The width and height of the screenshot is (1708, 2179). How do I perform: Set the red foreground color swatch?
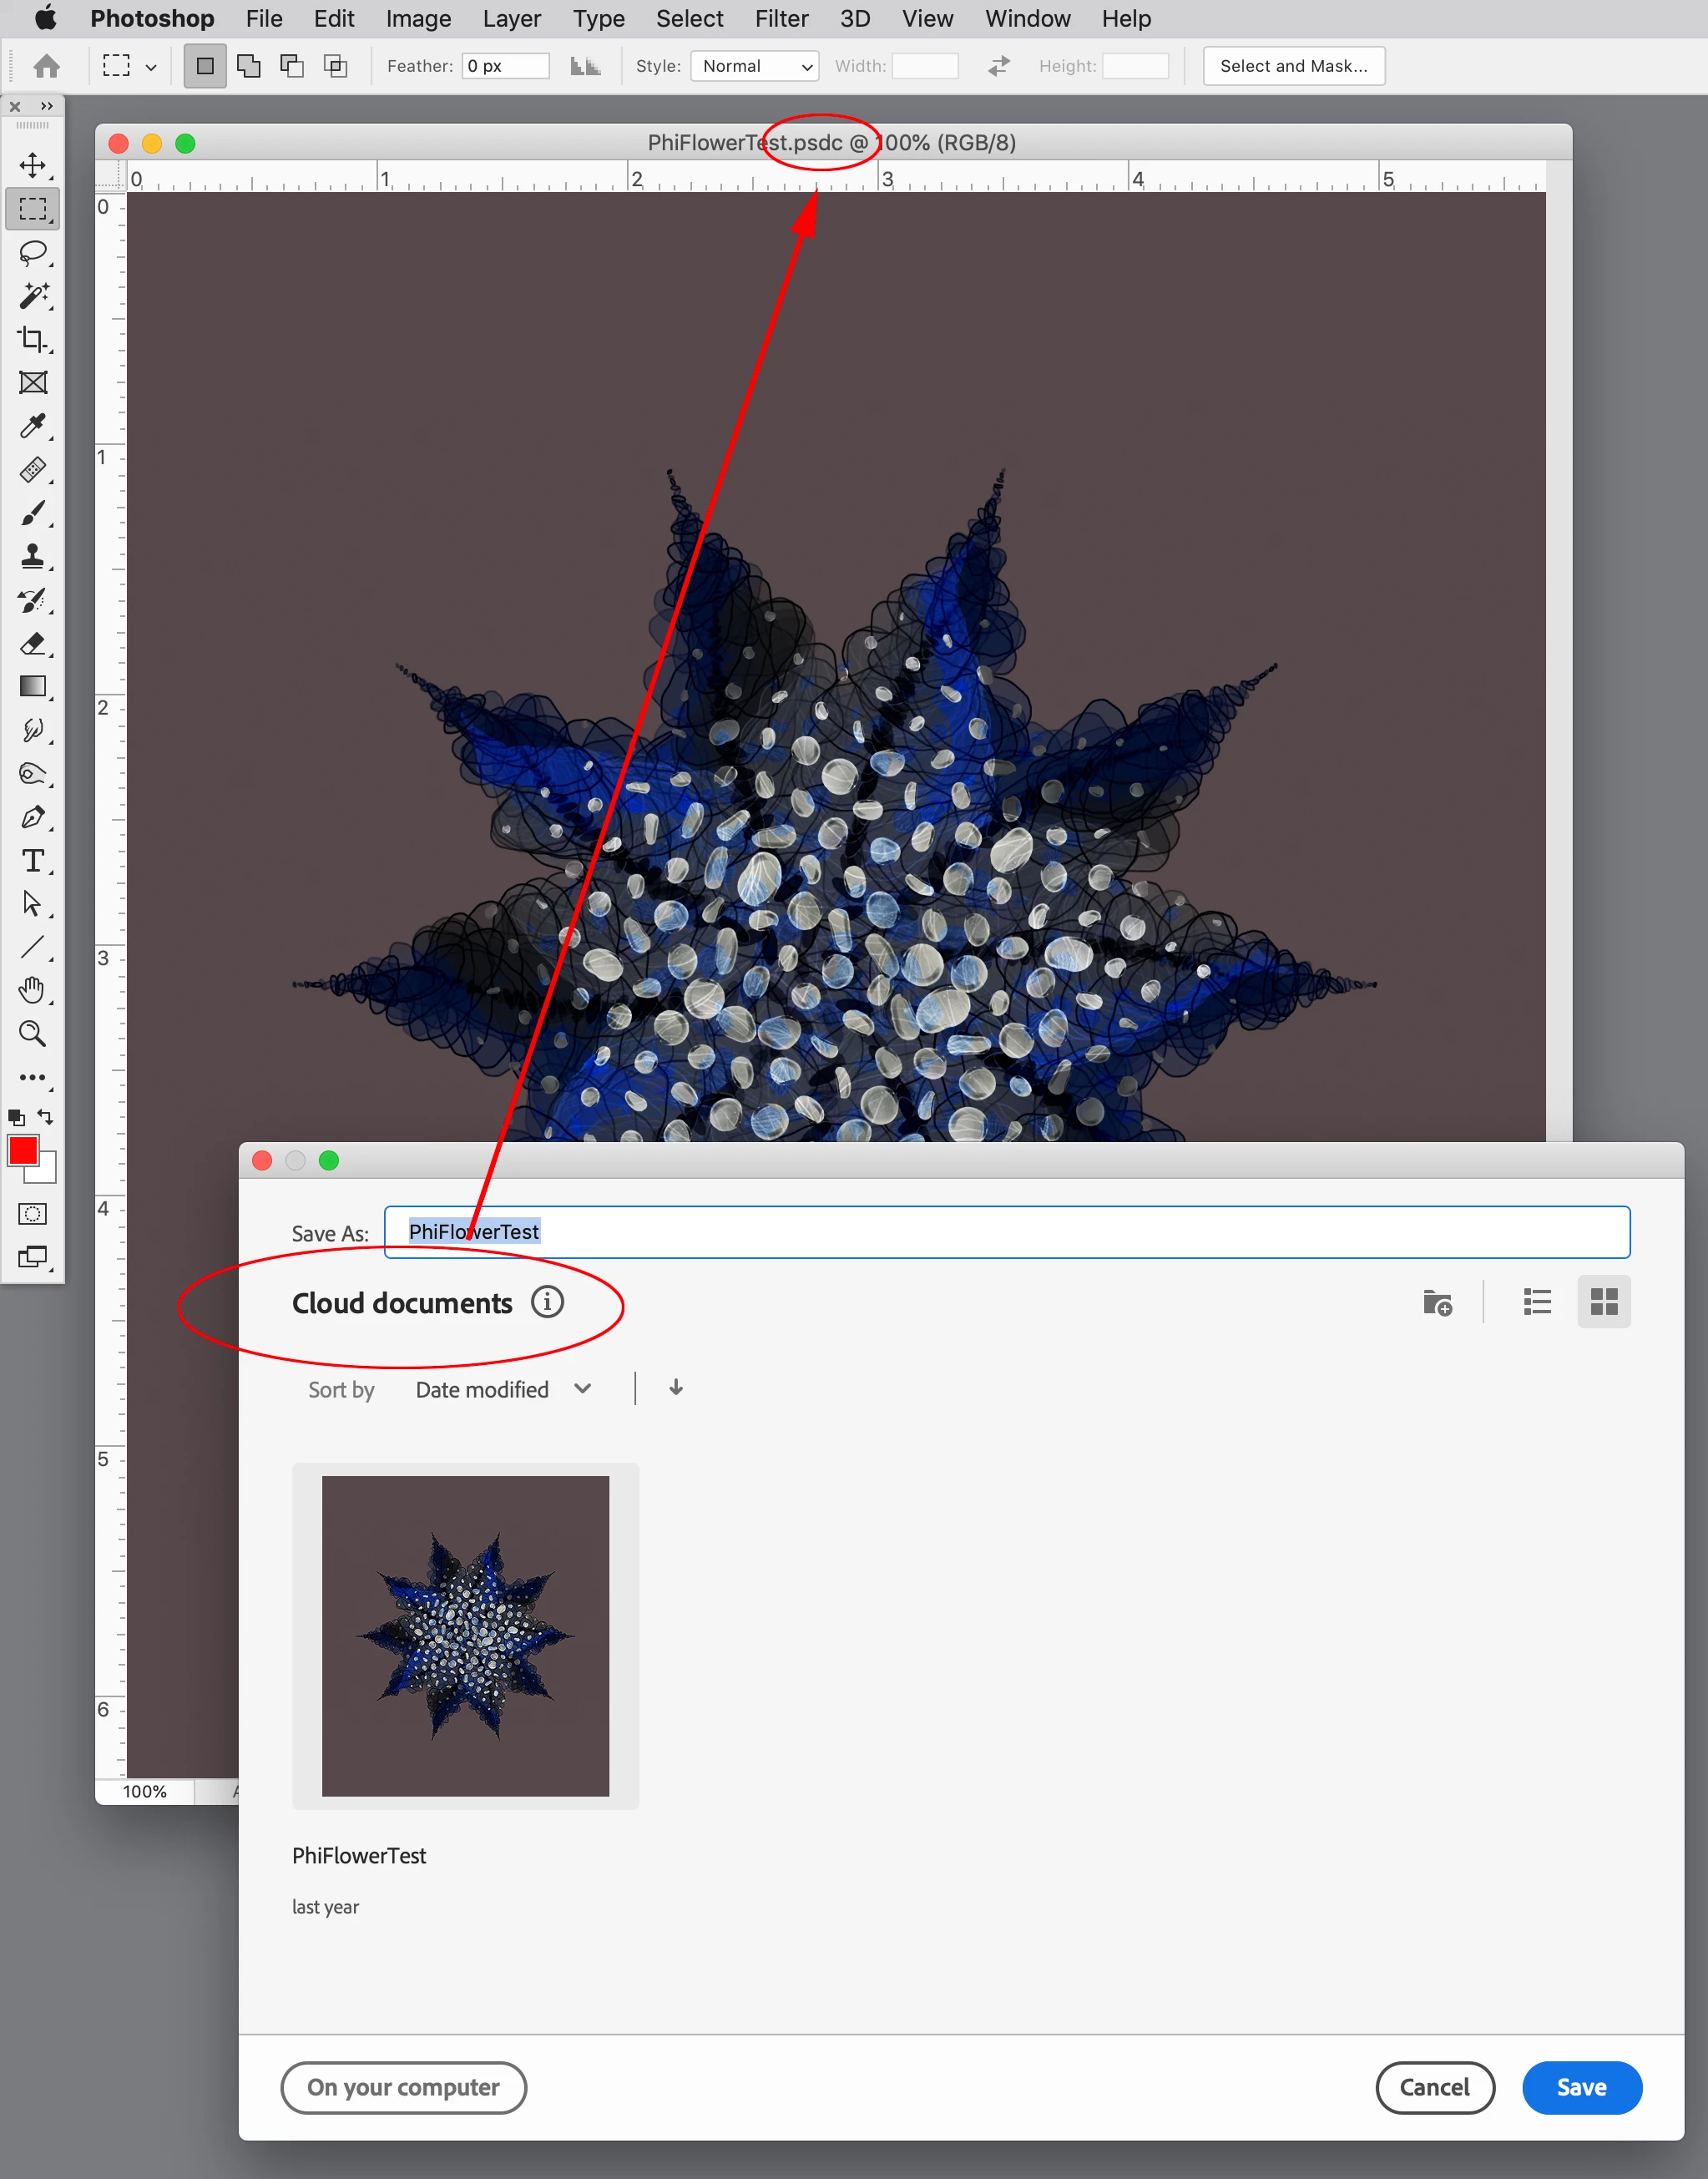(x=22, y=1151)
